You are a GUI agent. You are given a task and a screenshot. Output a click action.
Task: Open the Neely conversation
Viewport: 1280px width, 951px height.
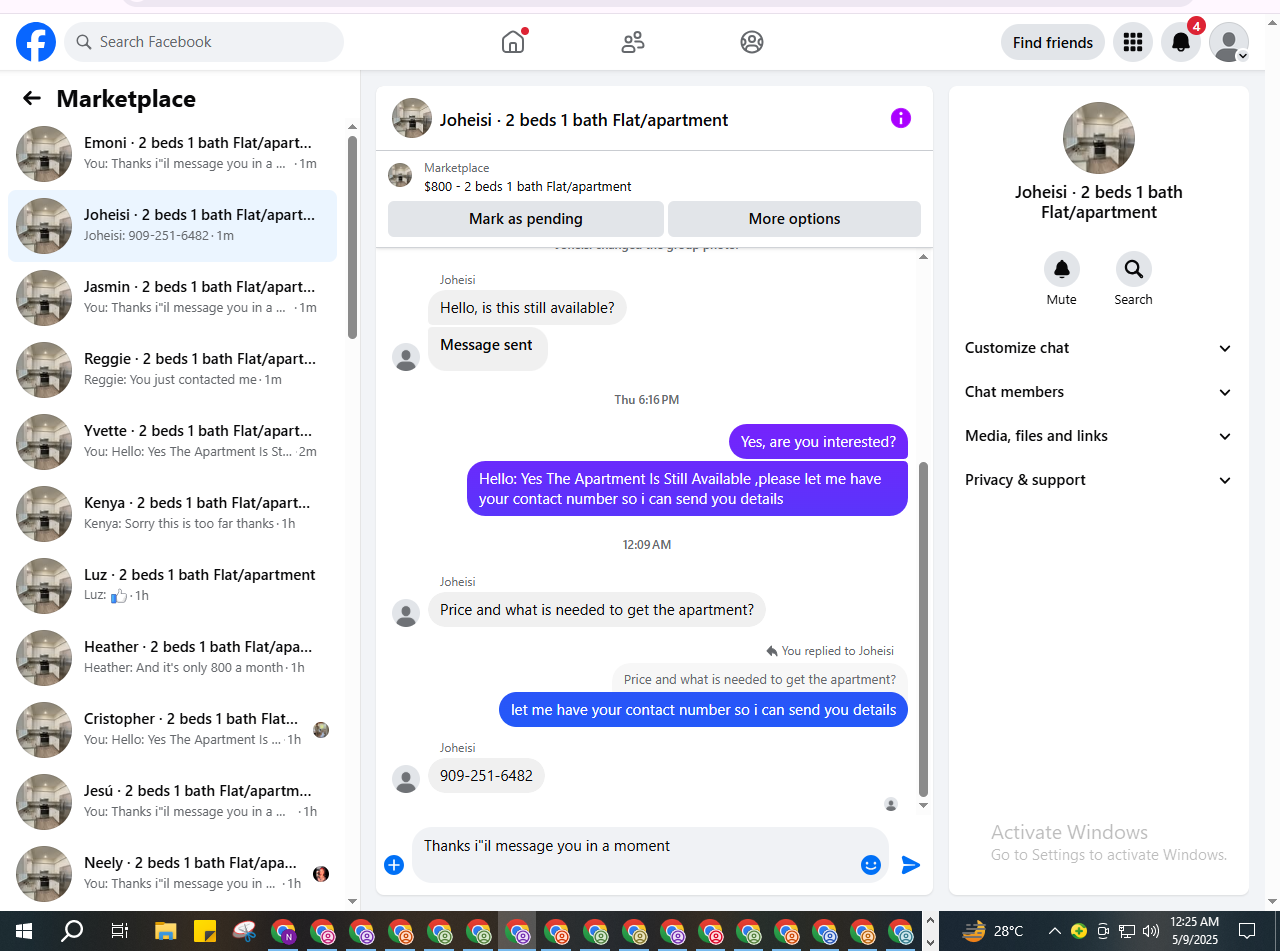pos(172,874)
